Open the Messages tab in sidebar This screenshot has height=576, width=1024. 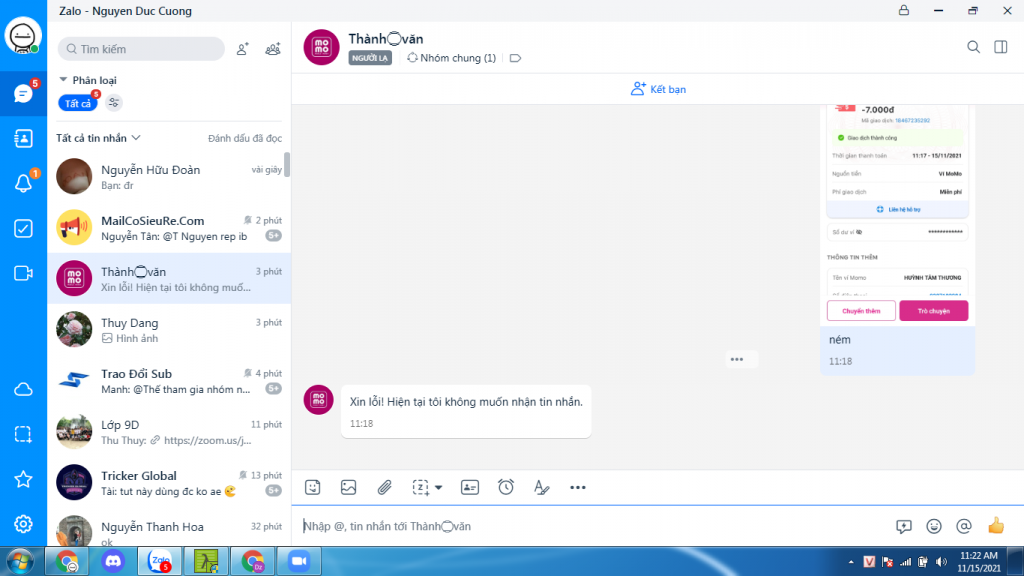point(23,94)
